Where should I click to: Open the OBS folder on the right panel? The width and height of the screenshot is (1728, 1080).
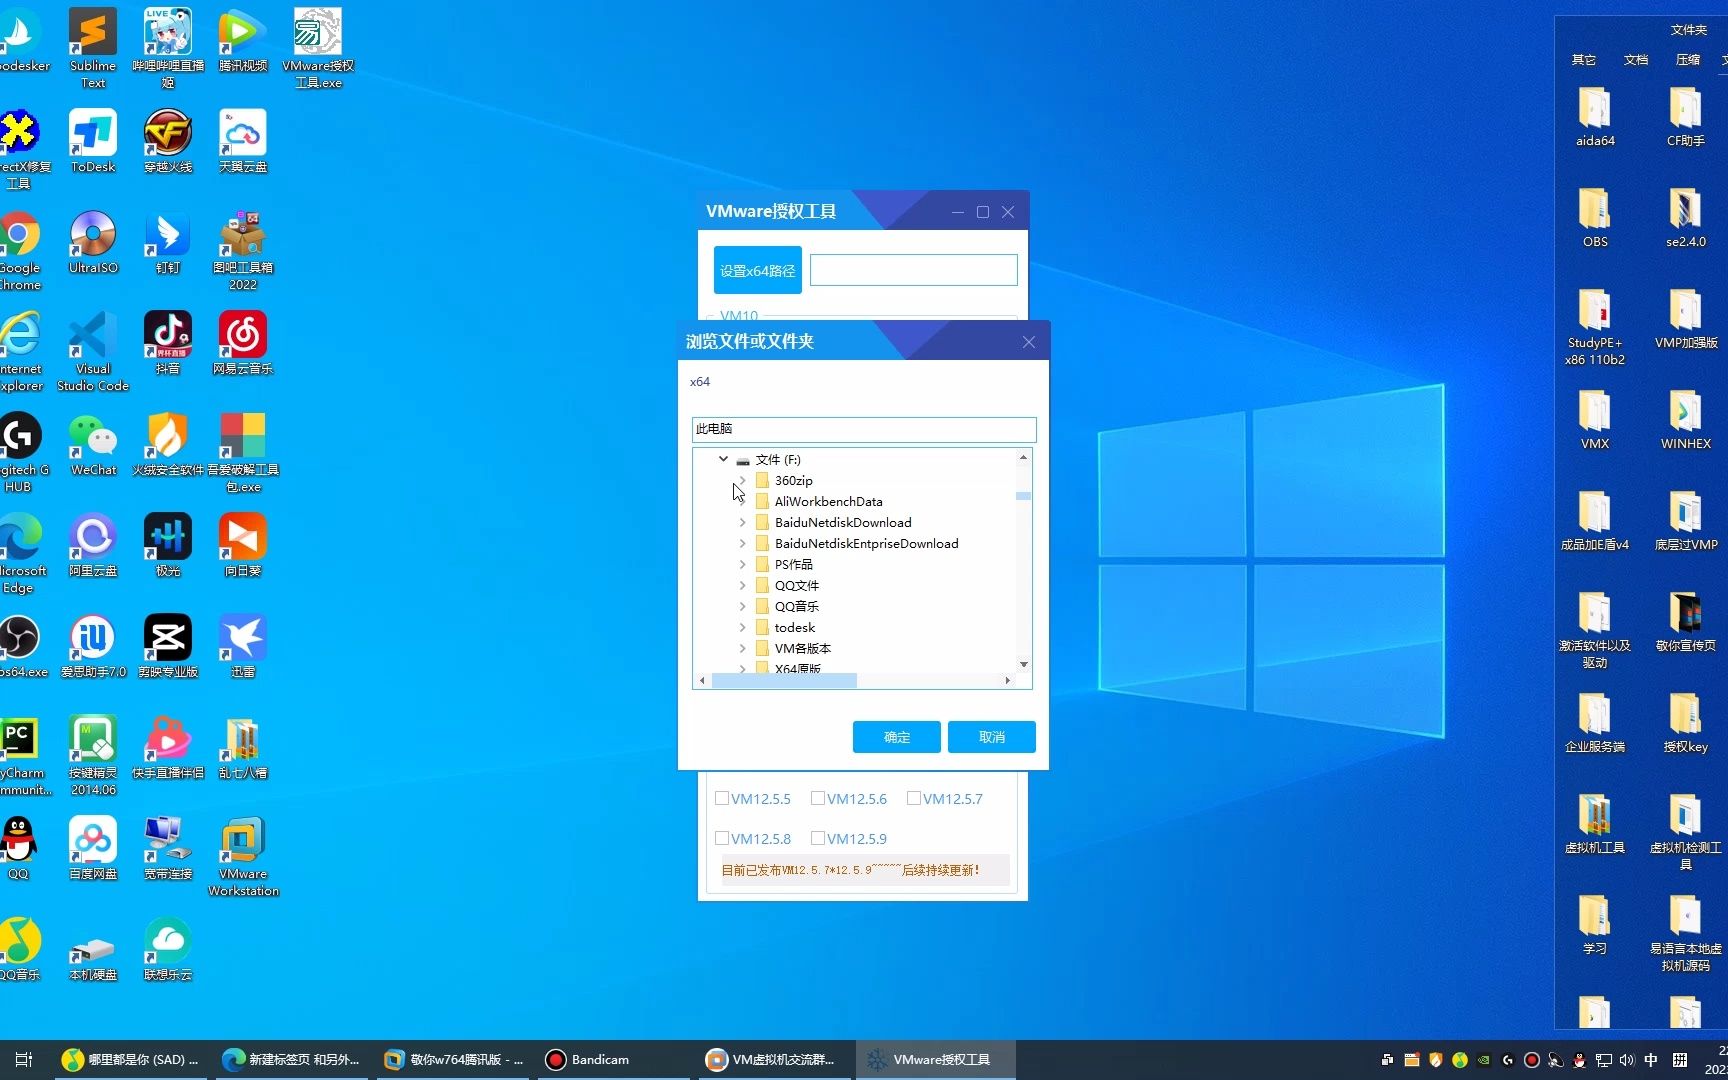[1593, 212]
